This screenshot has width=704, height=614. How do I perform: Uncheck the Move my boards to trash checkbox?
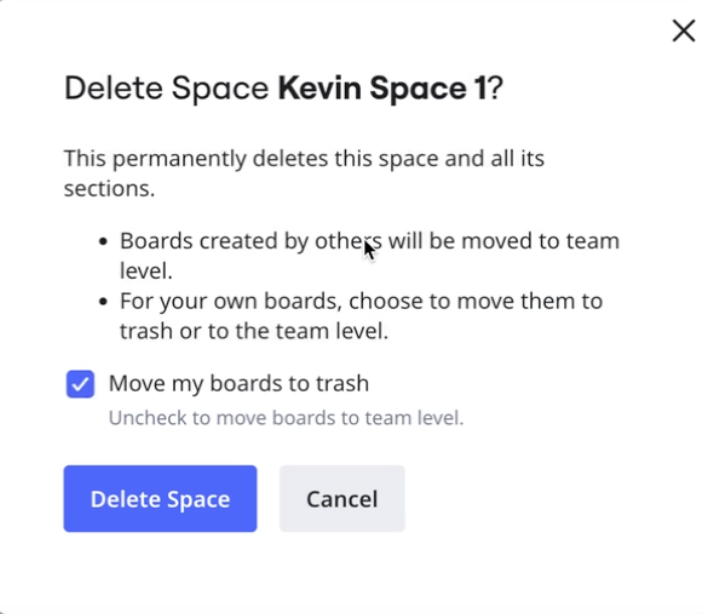point(80,384)
